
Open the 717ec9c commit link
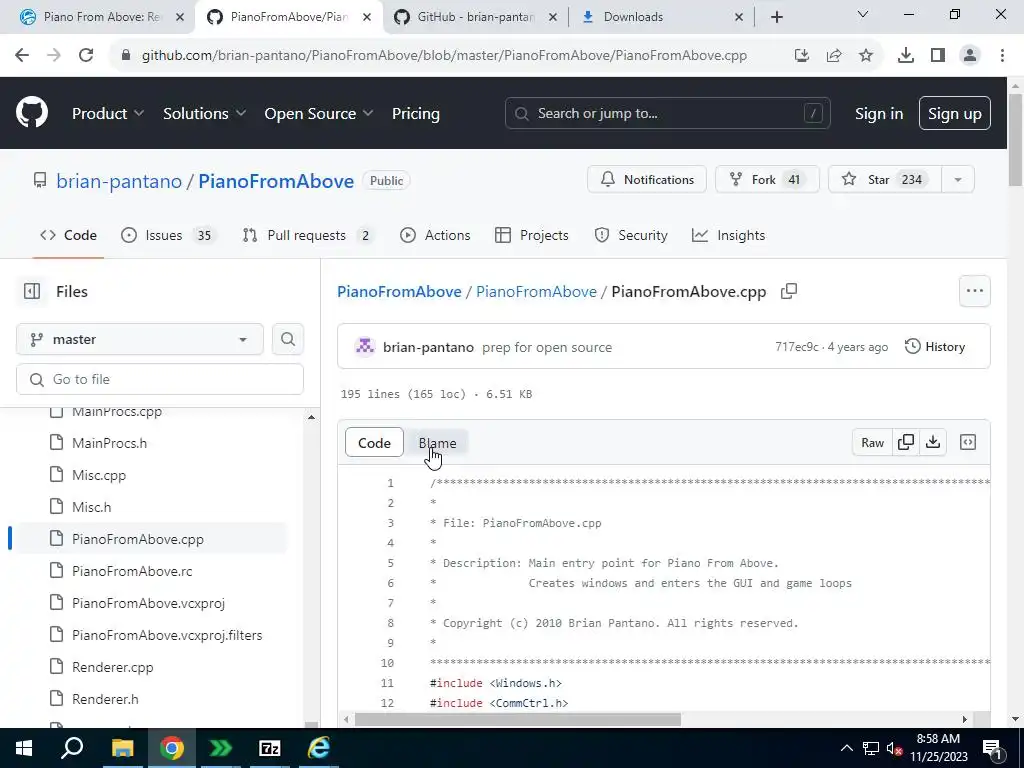[x=797, y=347]
